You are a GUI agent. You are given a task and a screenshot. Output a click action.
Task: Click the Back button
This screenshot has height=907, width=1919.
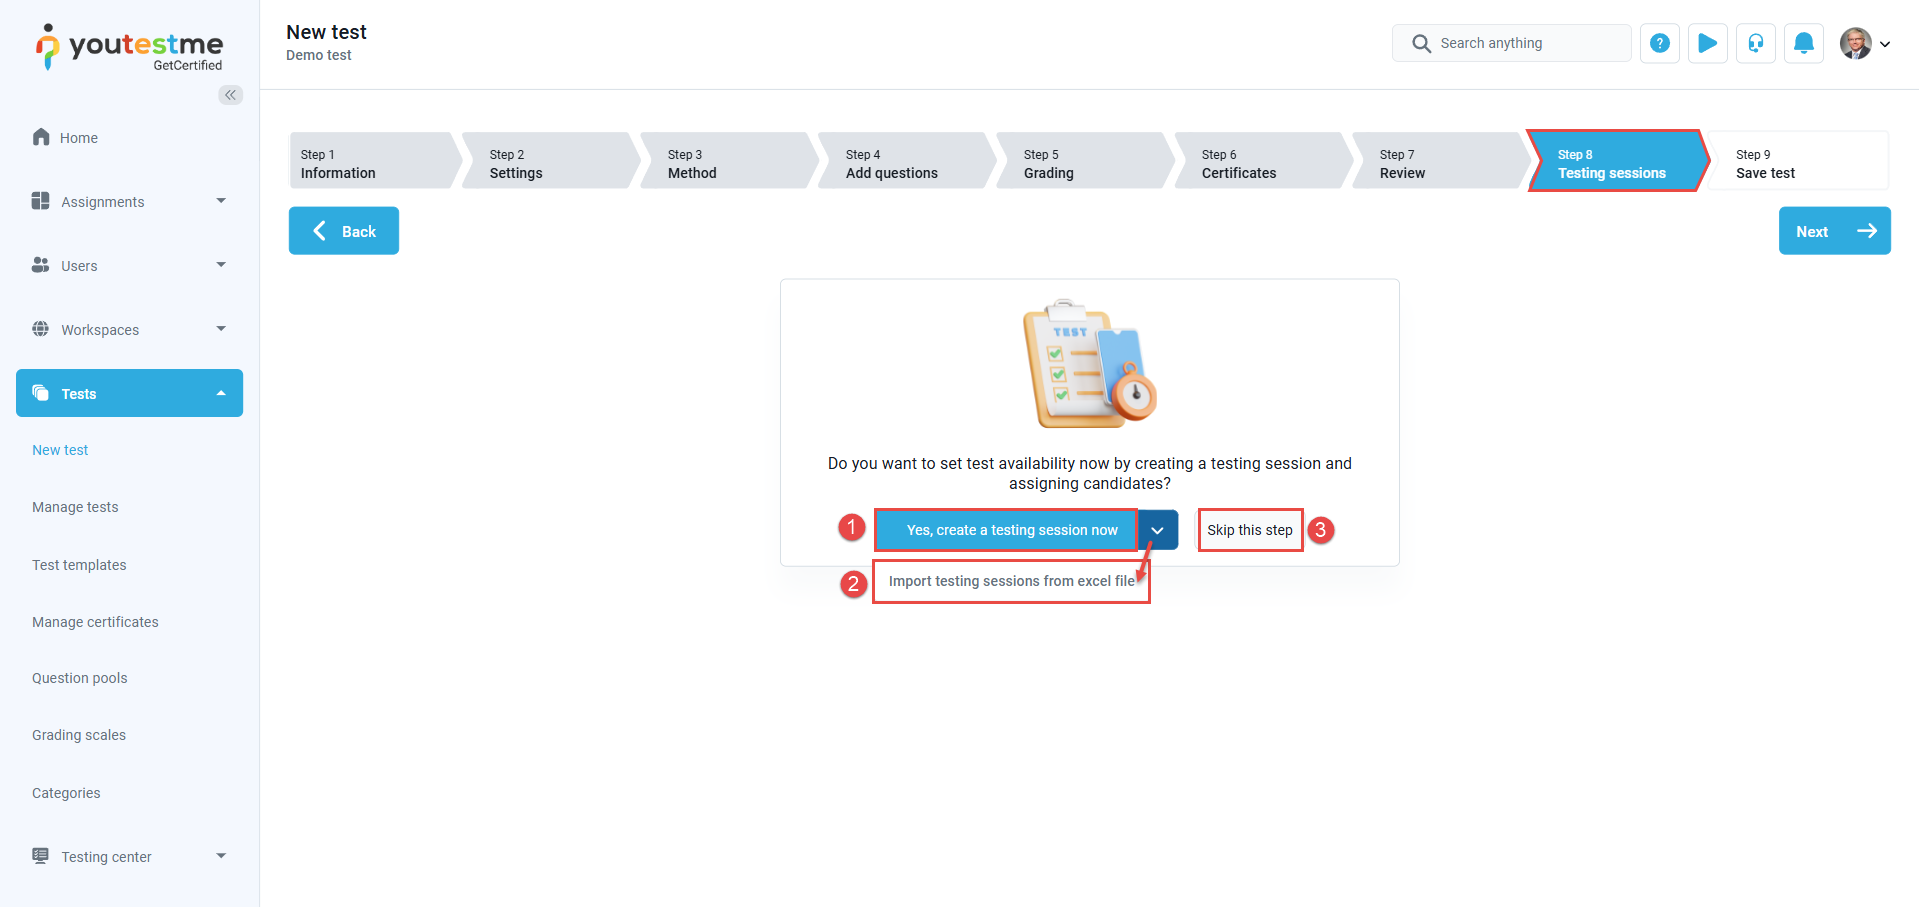[344, 231]
